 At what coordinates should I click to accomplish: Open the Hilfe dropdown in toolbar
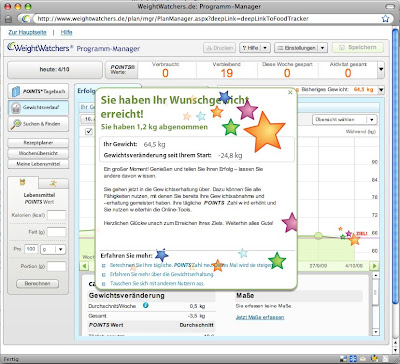click(255, 48)
